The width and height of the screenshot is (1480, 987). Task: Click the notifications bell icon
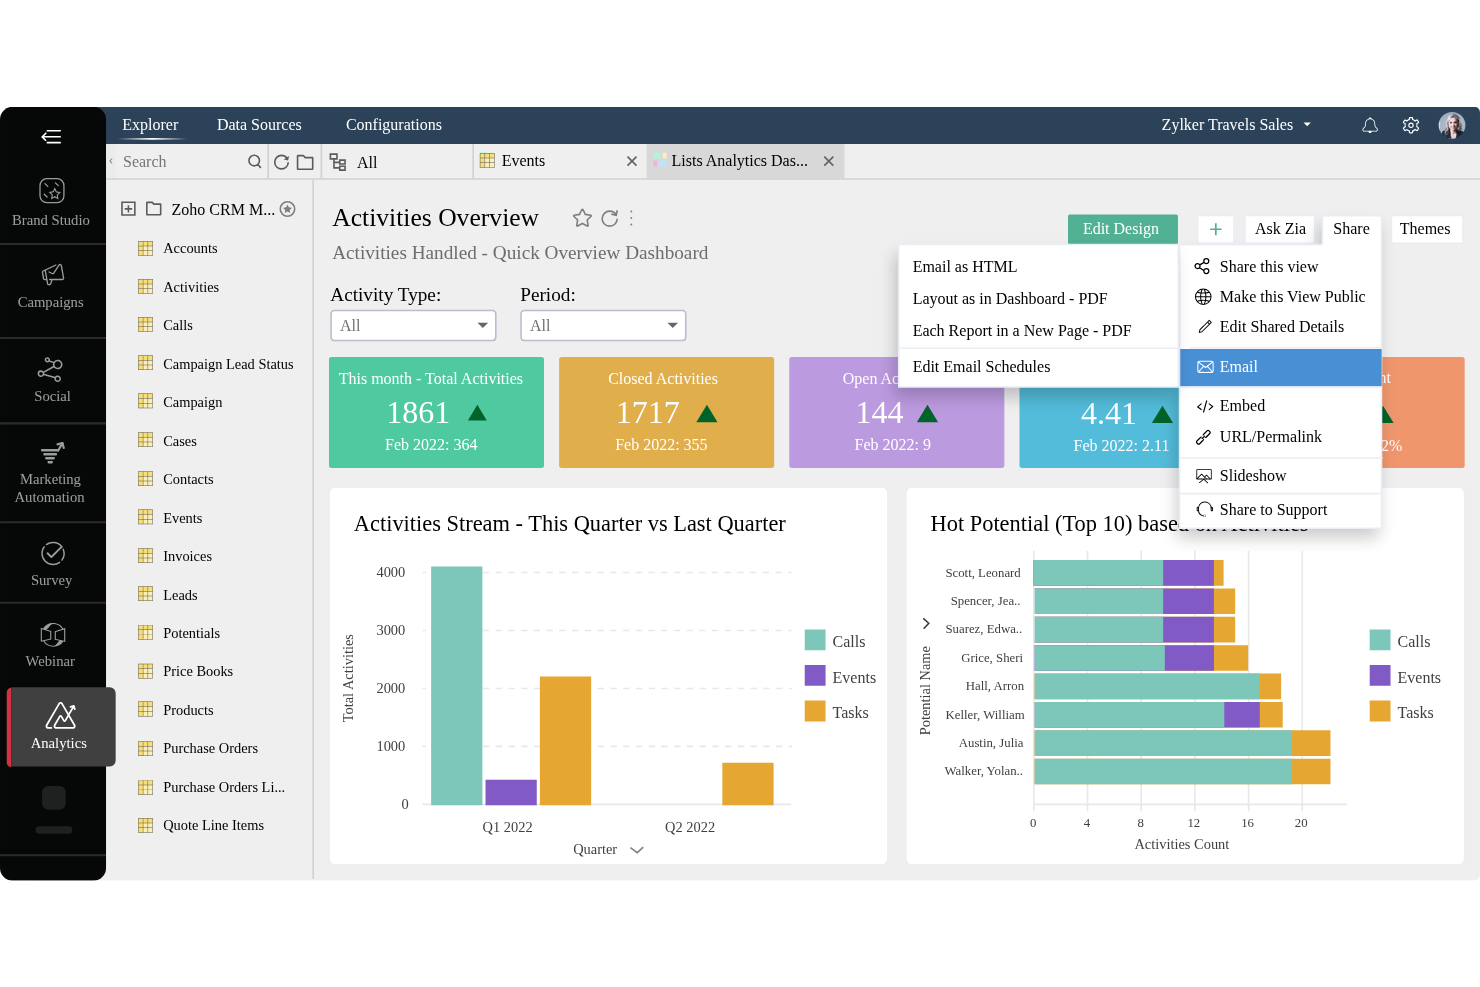point(1370,125)
